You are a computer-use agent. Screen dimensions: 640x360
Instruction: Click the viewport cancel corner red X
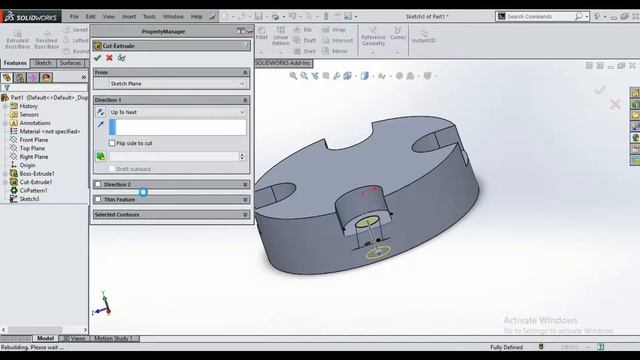(615, 104)
